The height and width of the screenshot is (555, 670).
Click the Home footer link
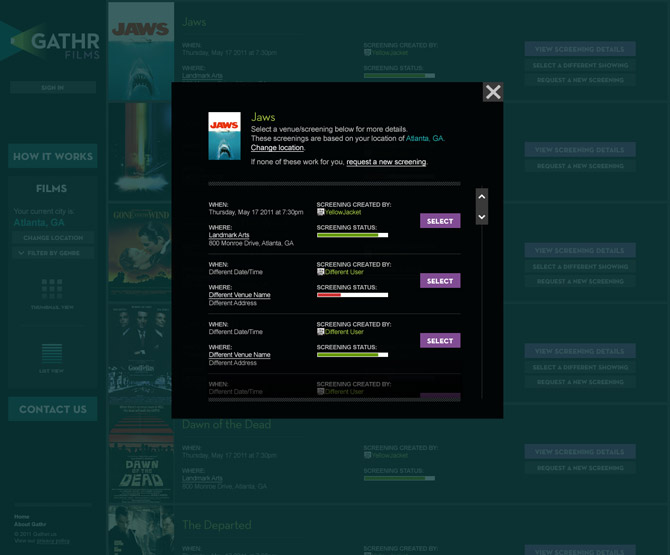(22, 517)
